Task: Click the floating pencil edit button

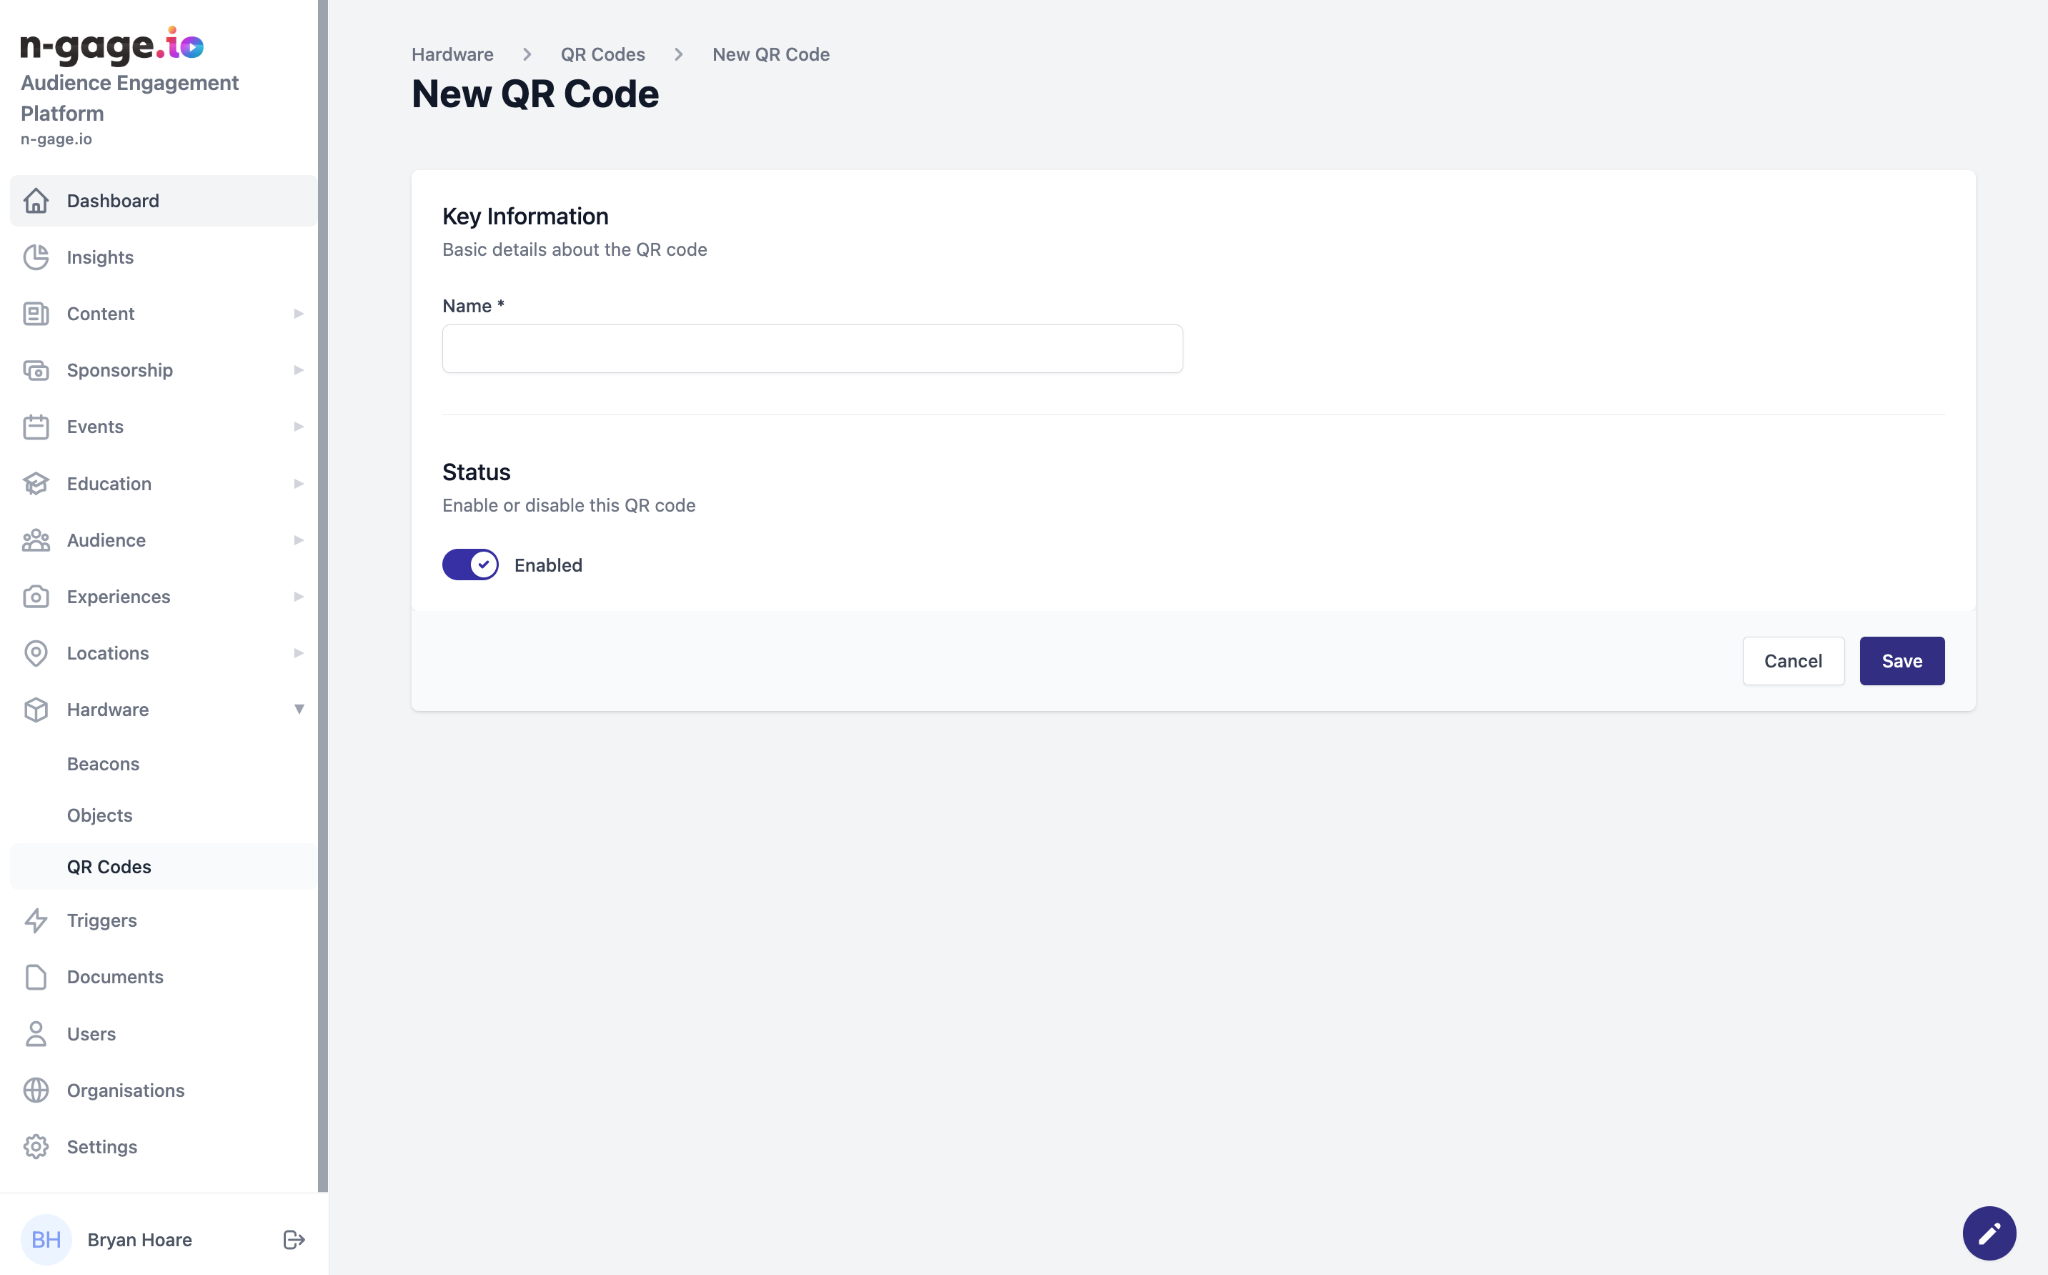Action: 1989,1233
